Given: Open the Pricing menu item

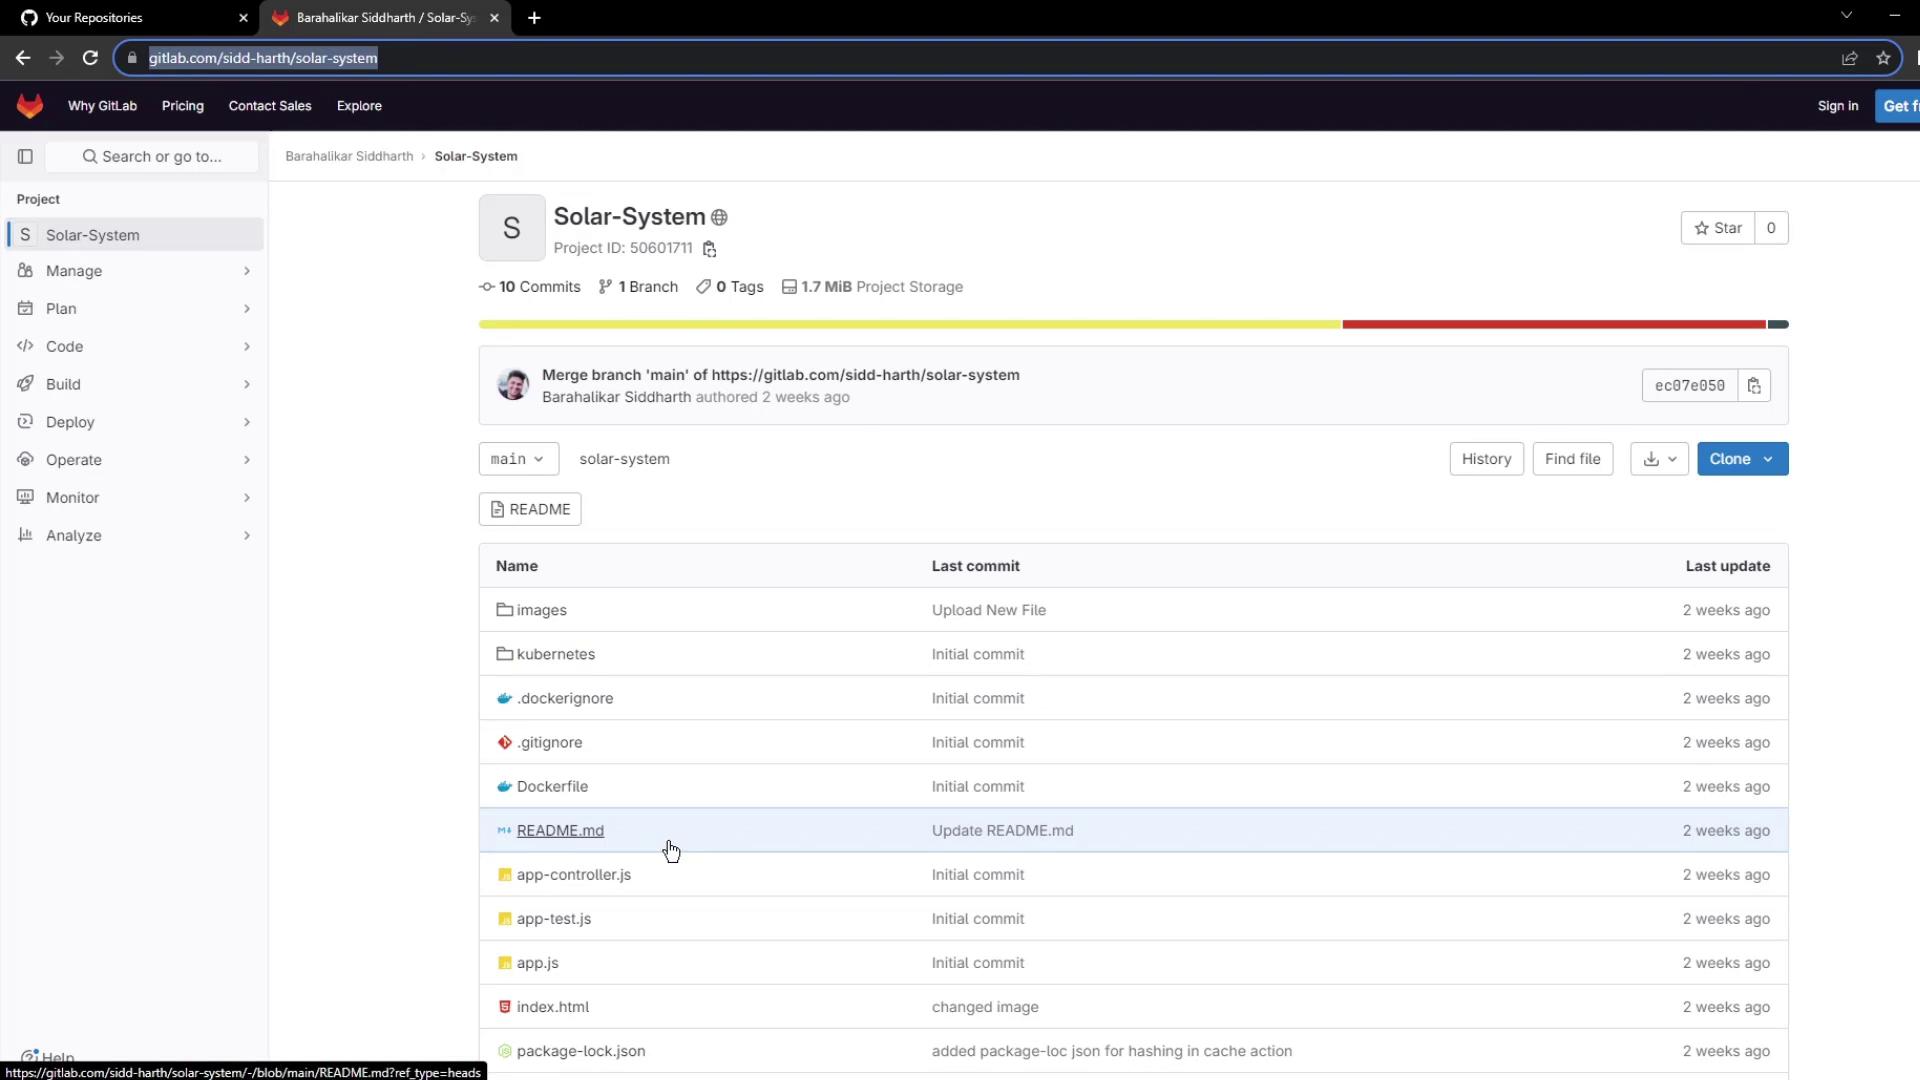Looking at the screenshot, I should (182, 106).
